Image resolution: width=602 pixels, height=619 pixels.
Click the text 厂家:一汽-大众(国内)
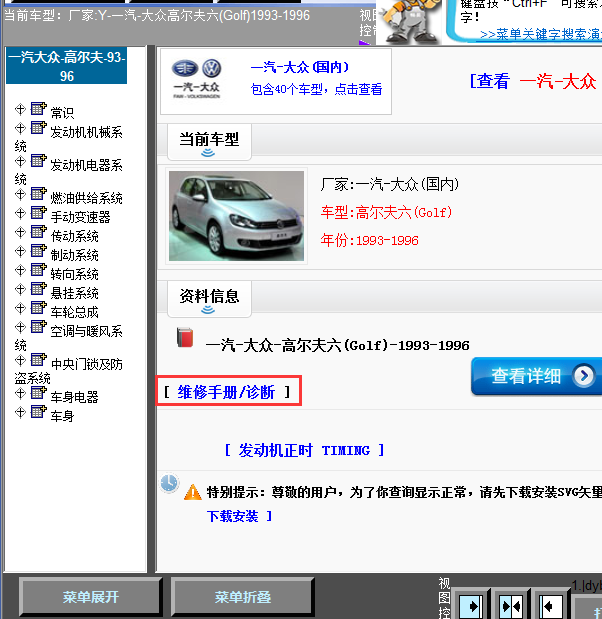click(390, 184)
